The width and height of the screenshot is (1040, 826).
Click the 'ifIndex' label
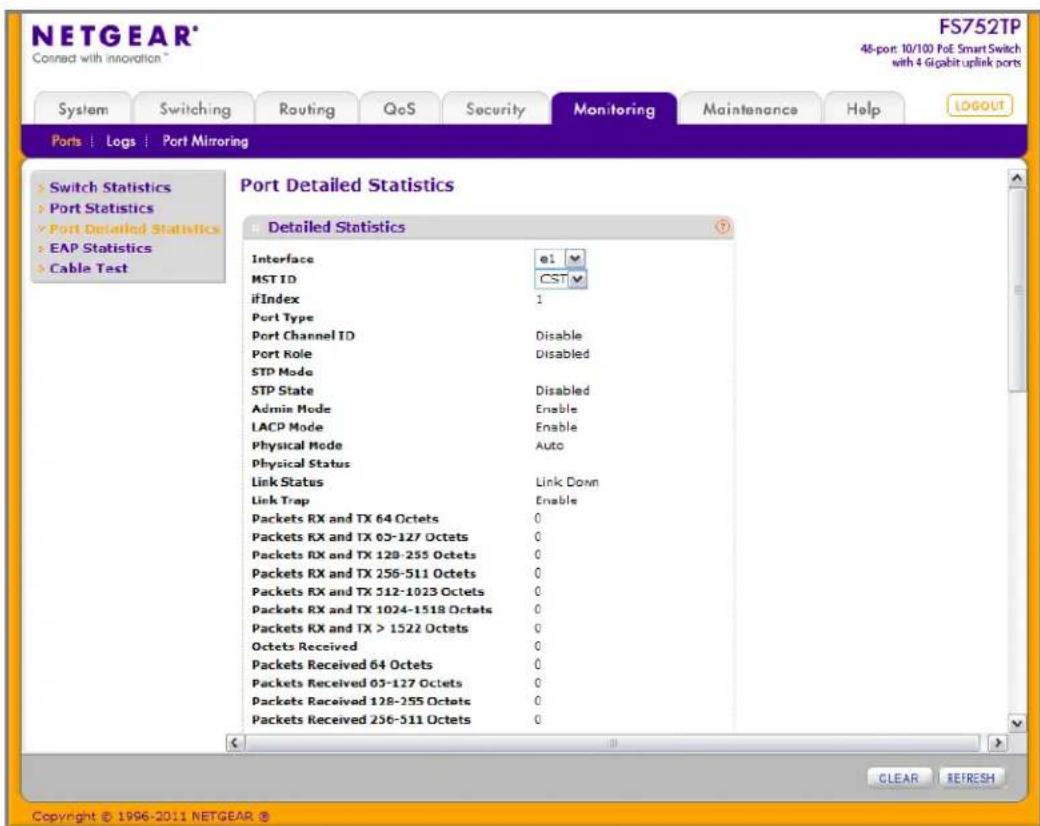pos(275,299)
